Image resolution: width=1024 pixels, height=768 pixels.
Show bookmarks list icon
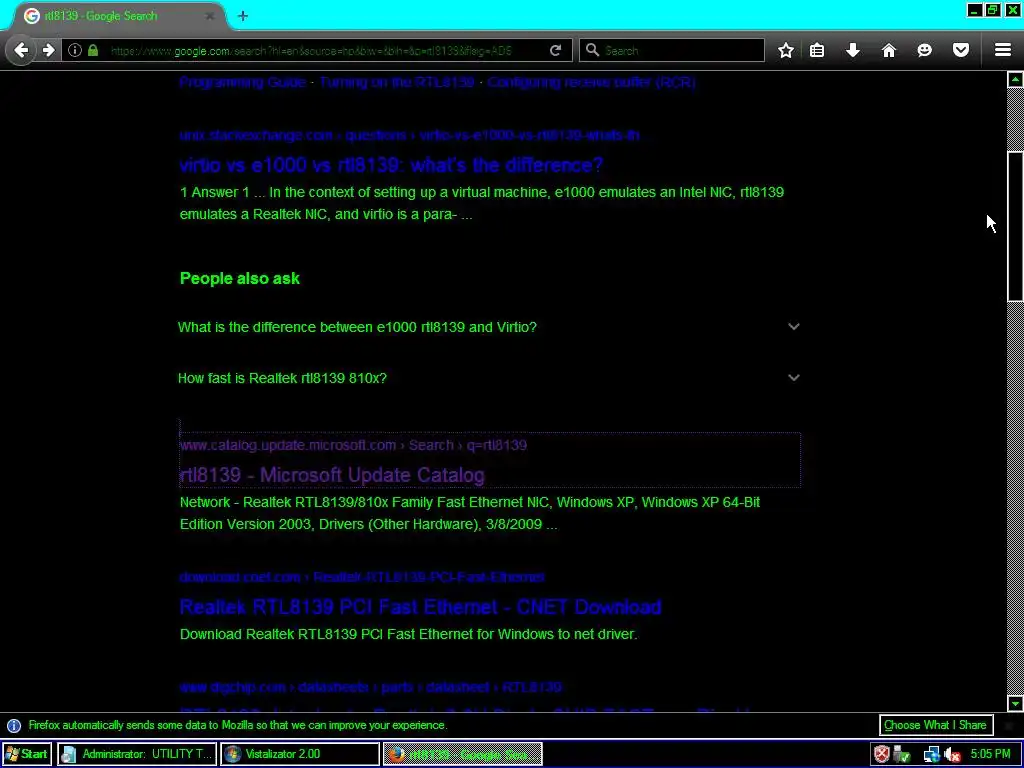coord(817,50)
